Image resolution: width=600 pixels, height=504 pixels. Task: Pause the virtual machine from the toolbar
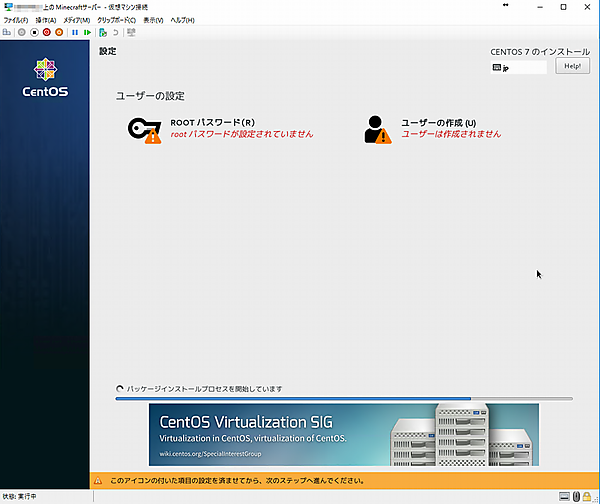(74, 32)
